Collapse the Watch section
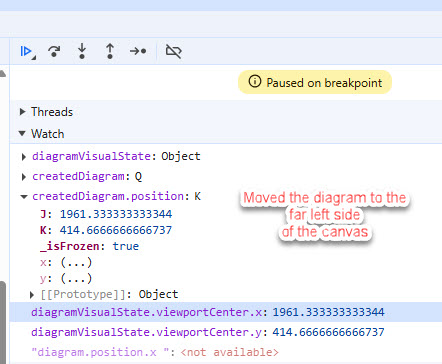Viewport: 442px width, 364px height. coord(22,134)
